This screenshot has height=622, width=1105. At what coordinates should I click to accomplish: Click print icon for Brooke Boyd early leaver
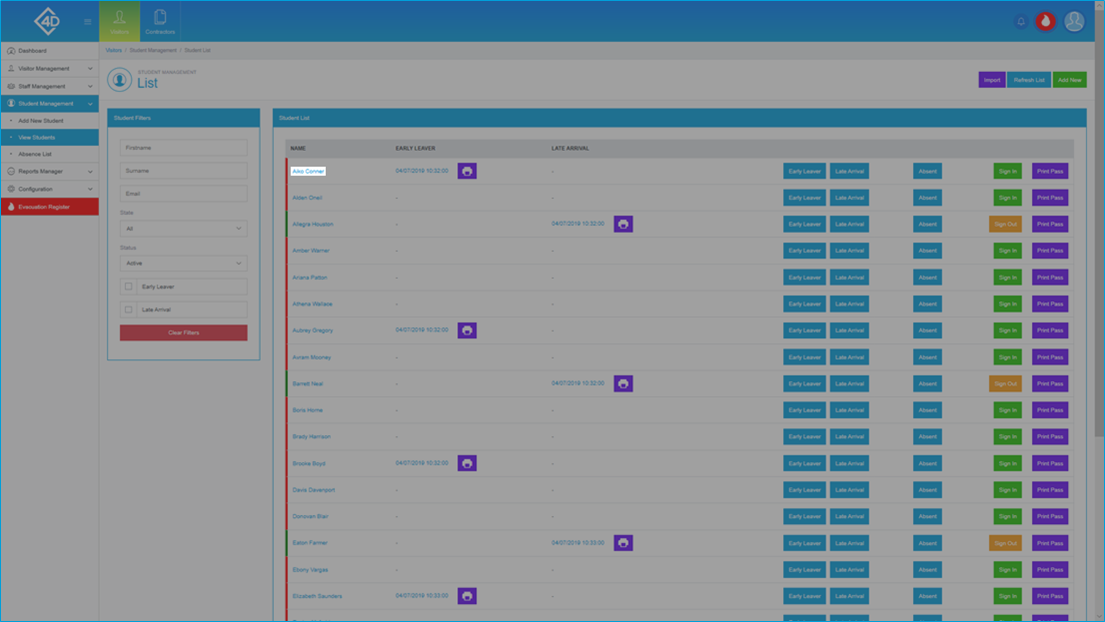467,464
